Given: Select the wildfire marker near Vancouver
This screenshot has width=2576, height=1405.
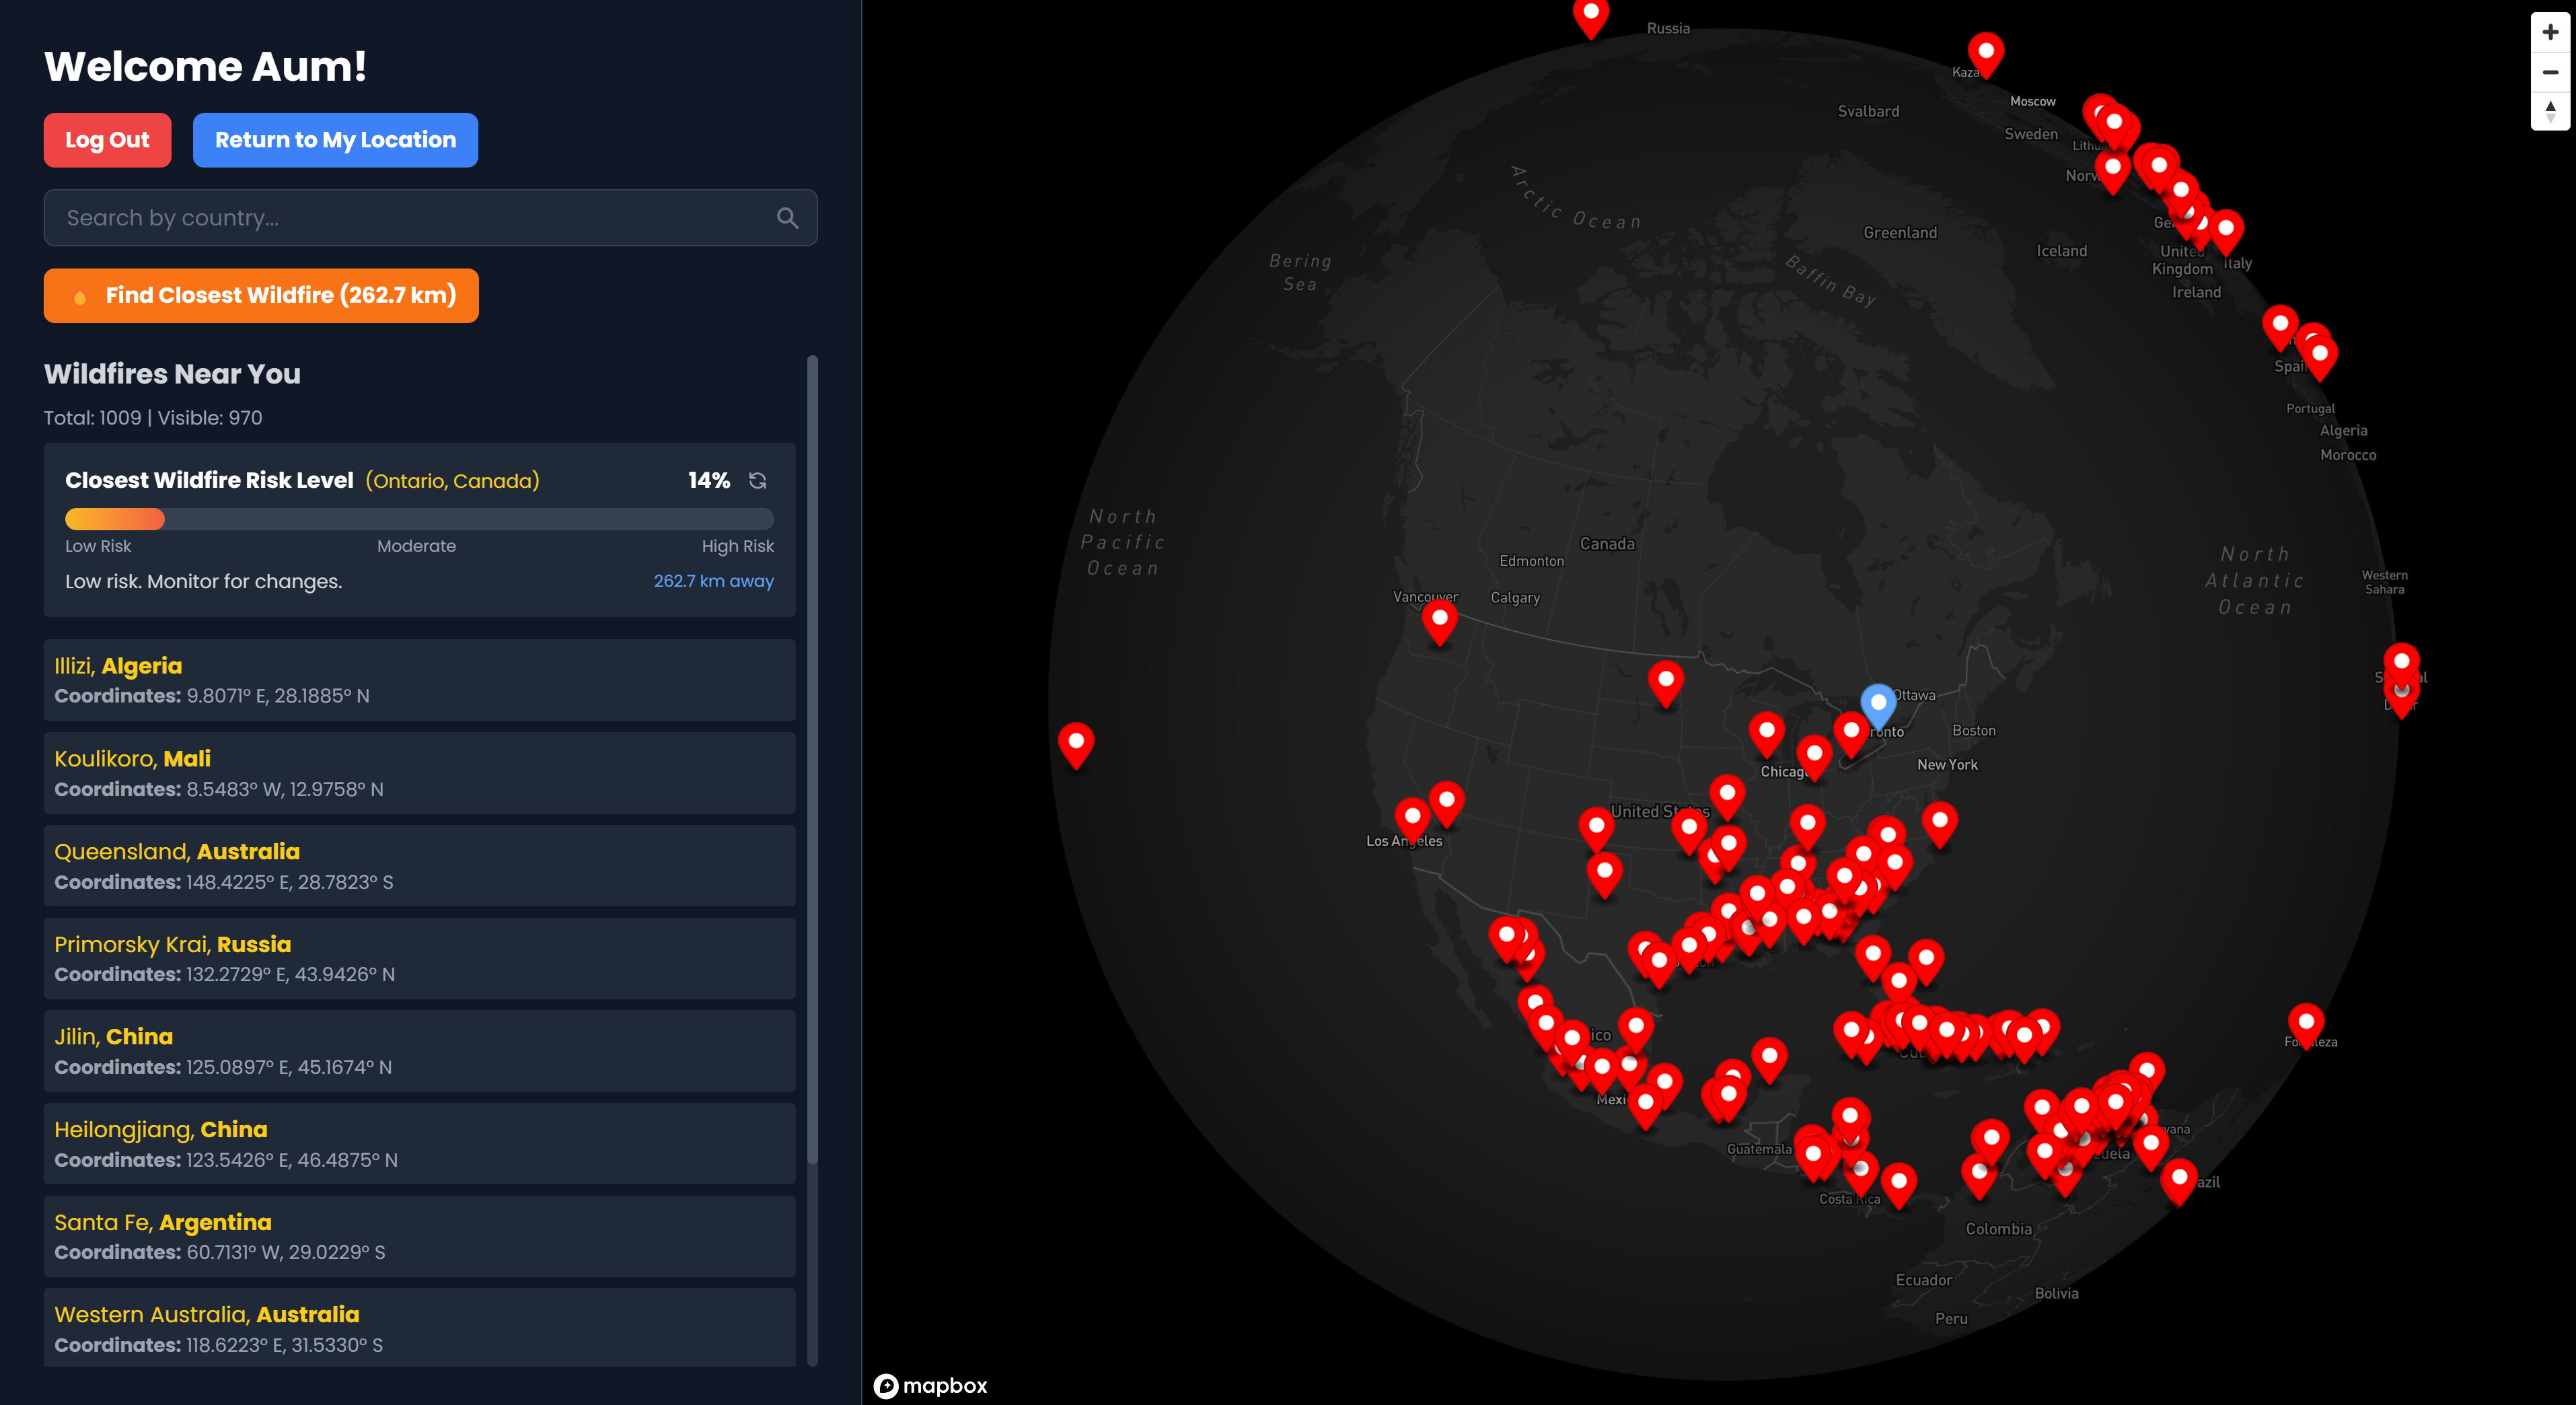Looking at the screenshot, I should (1439, 620).
